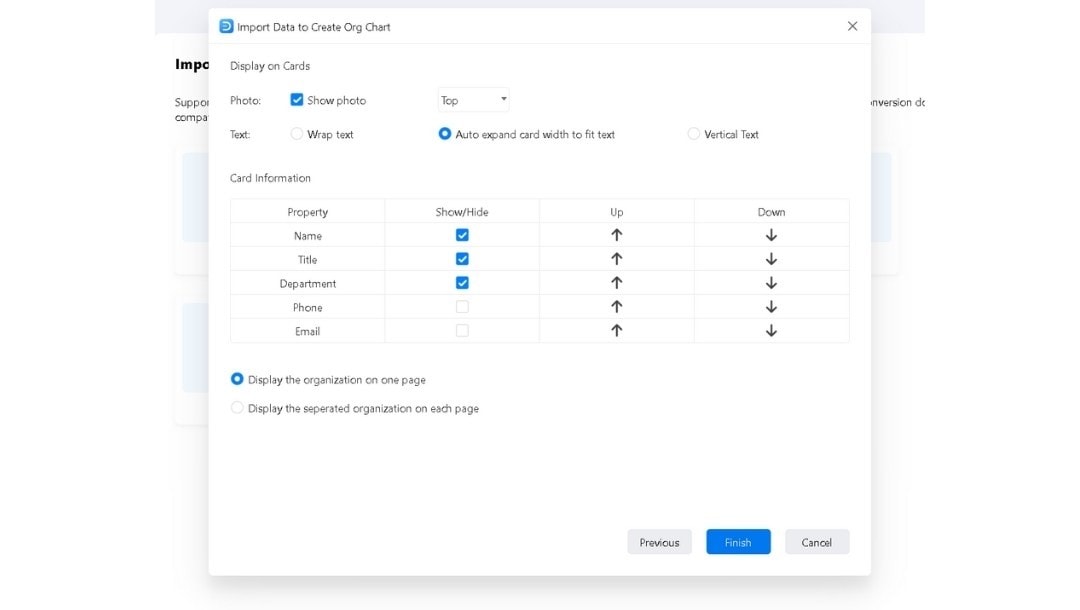
Task: Enable Show/Hide for the Email property
Action: click(x=462, y=331)
